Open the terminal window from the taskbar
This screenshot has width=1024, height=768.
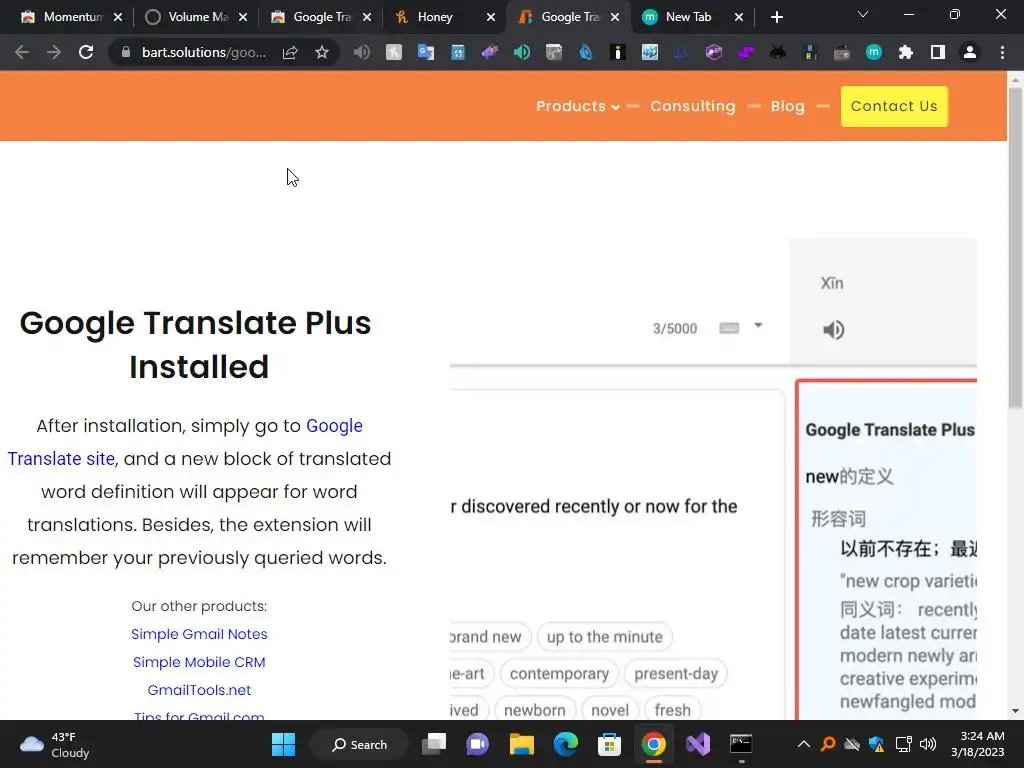(741, 744)
